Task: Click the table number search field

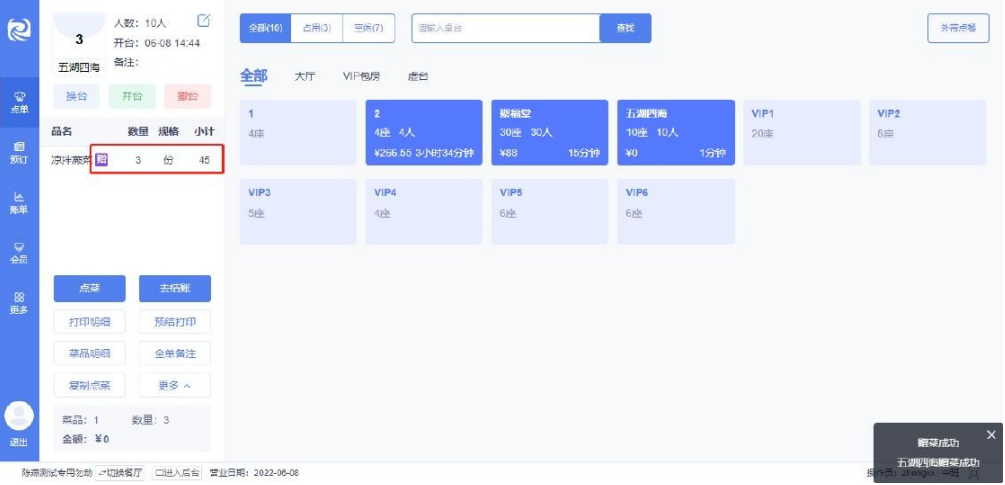Action: coord(506,28)
